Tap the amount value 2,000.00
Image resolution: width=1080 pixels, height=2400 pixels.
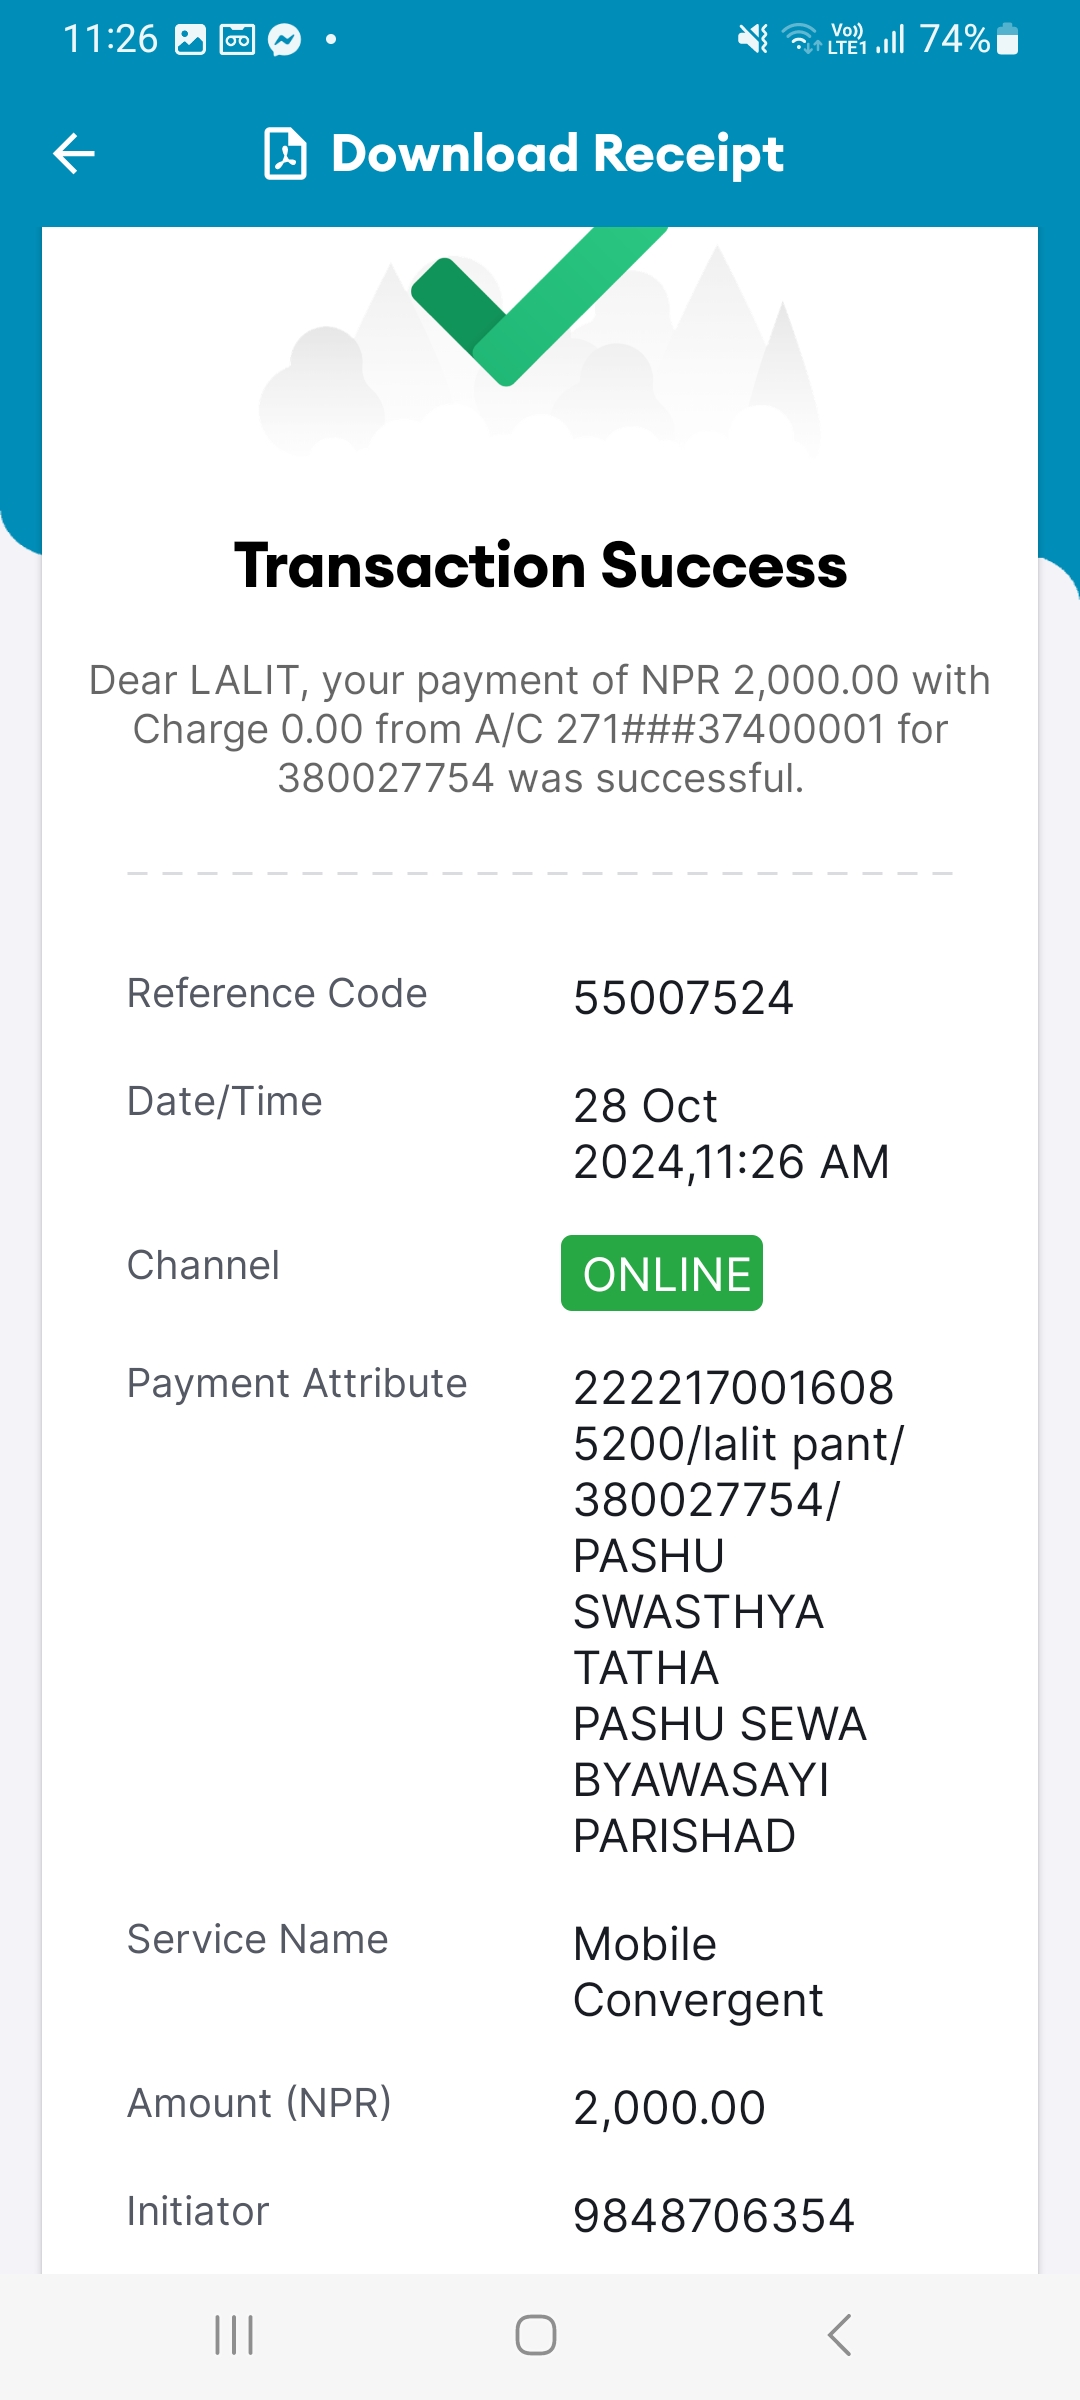(670, 2107)
